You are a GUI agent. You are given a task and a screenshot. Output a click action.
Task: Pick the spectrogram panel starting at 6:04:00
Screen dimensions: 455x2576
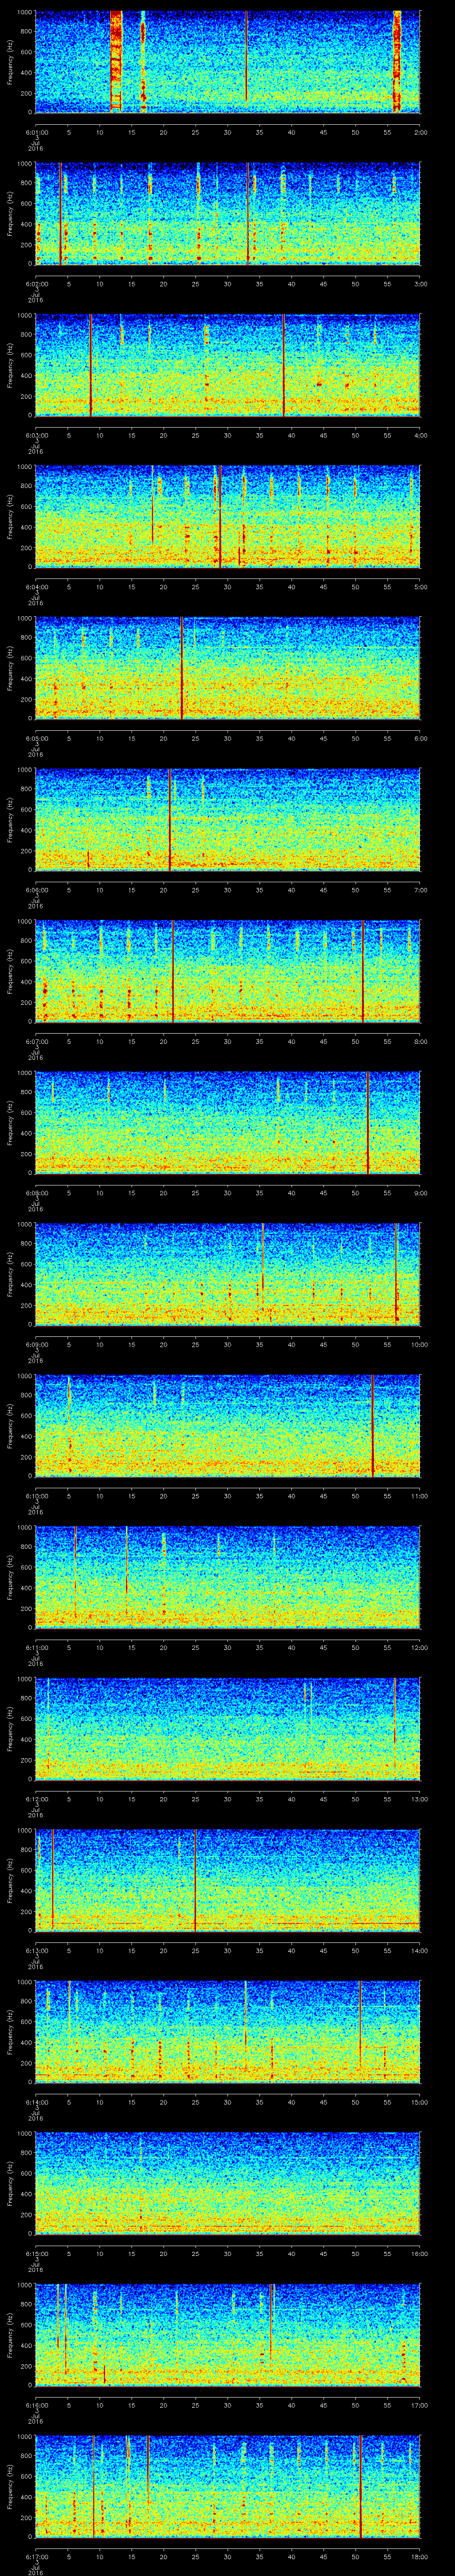[228, 516]
